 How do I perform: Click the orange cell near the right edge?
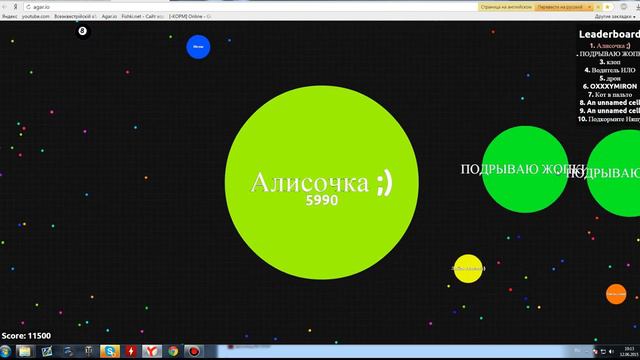[x=616, y=294]
